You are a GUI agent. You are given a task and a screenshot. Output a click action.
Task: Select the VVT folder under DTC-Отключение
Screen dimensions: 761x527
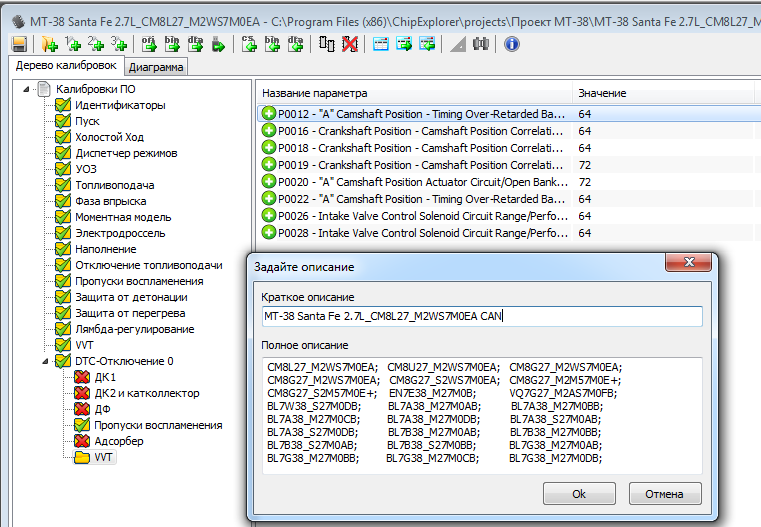point(104,457)
